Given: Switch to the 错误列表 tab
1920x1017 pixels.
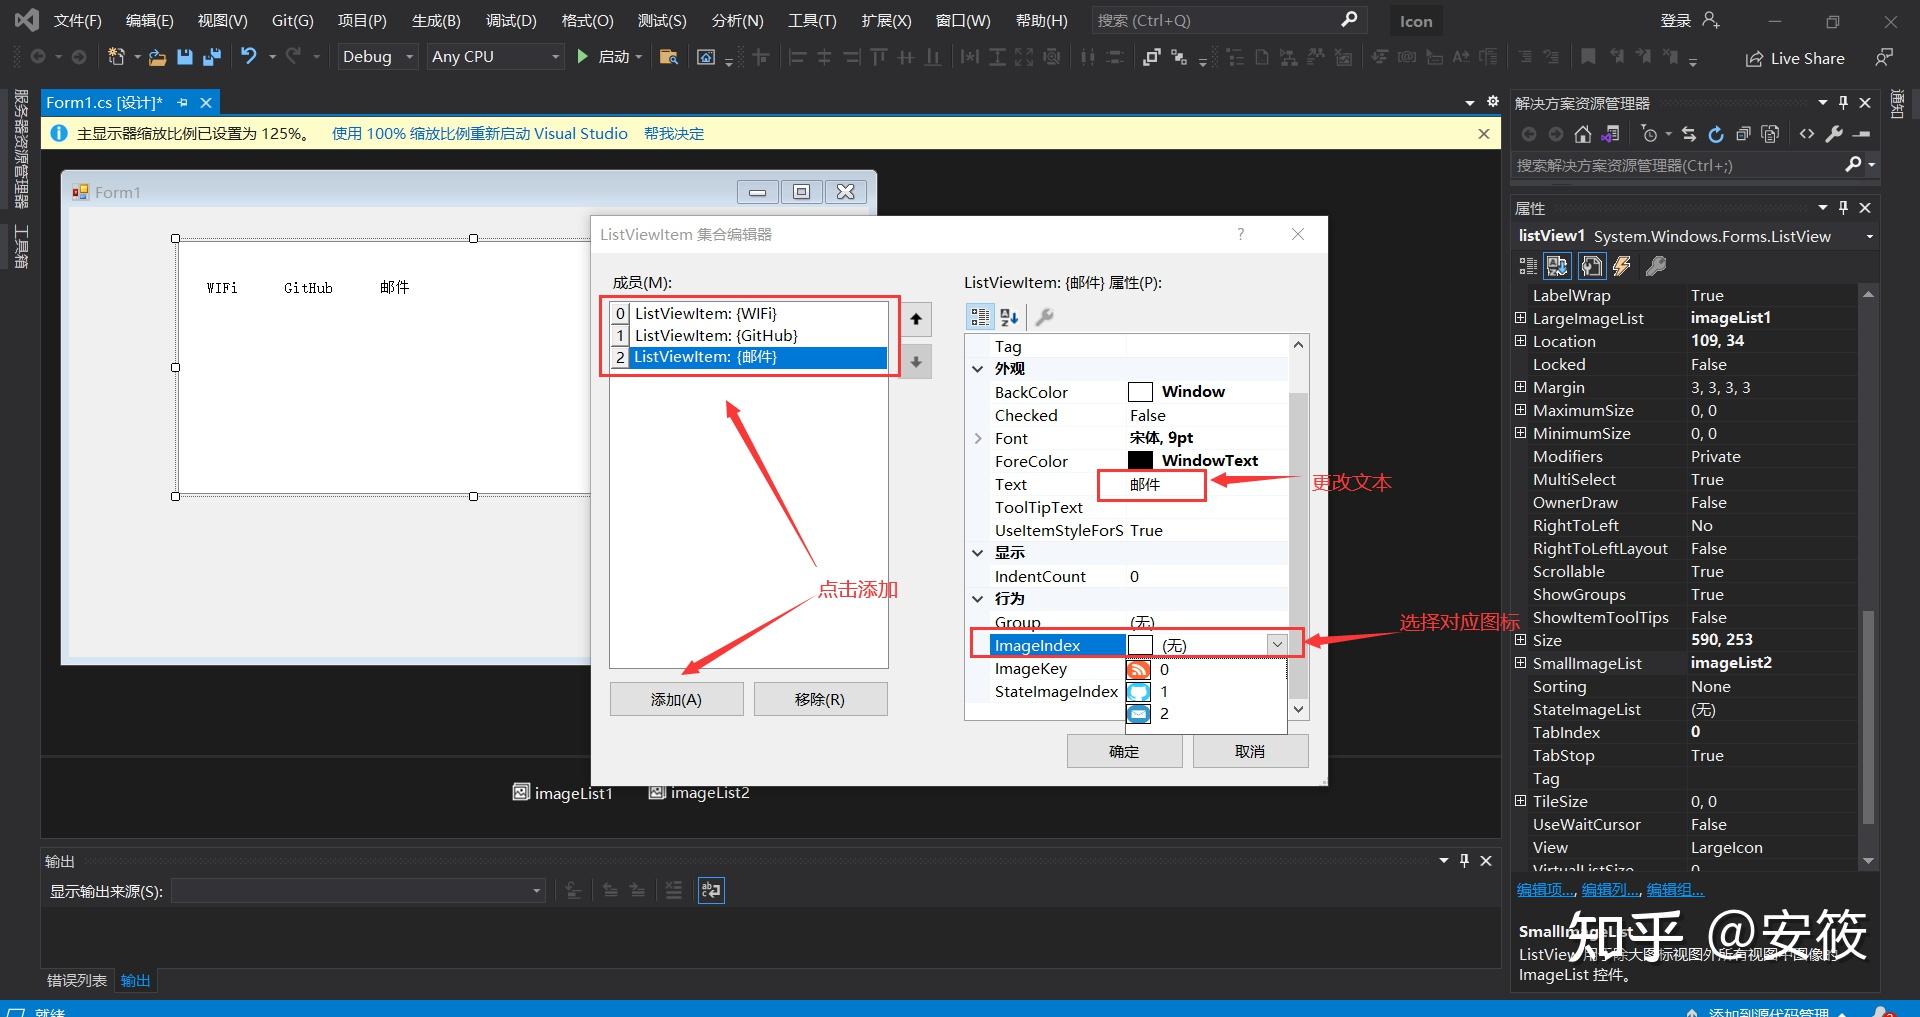Looking at the screenshot, I should pyautogui.click(x=77, y=981).
